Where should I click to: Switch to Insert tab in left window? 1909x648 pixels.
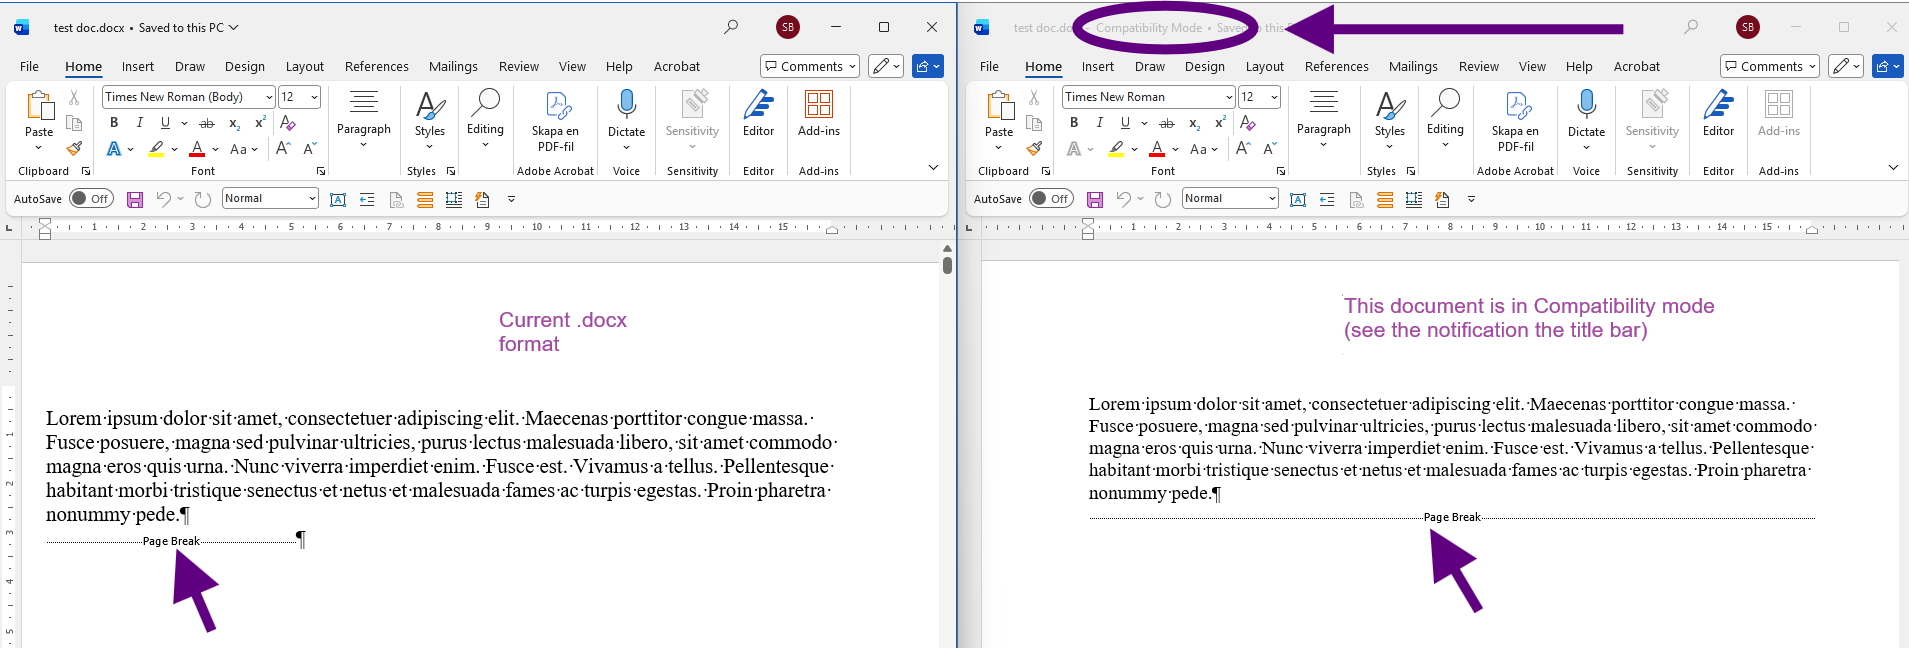coord(138,66)
